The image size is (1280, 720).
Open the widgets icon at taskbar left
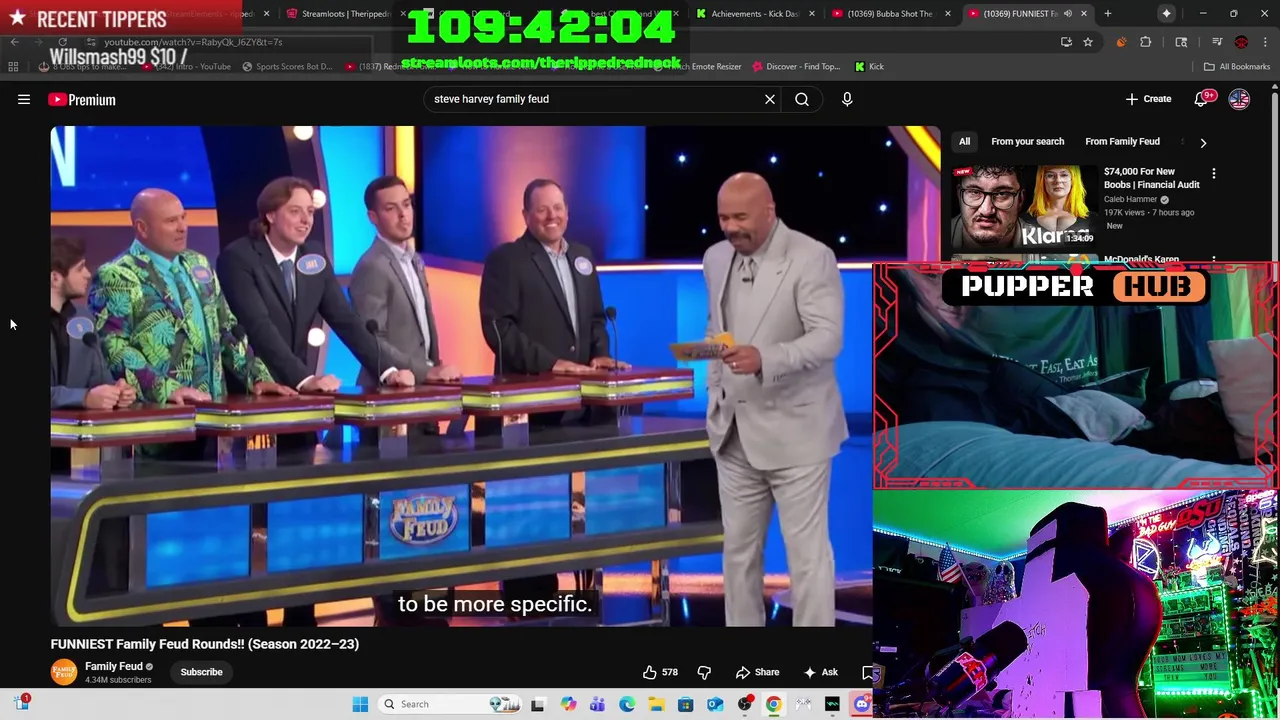pyautogui.click(x=22, y=703)
